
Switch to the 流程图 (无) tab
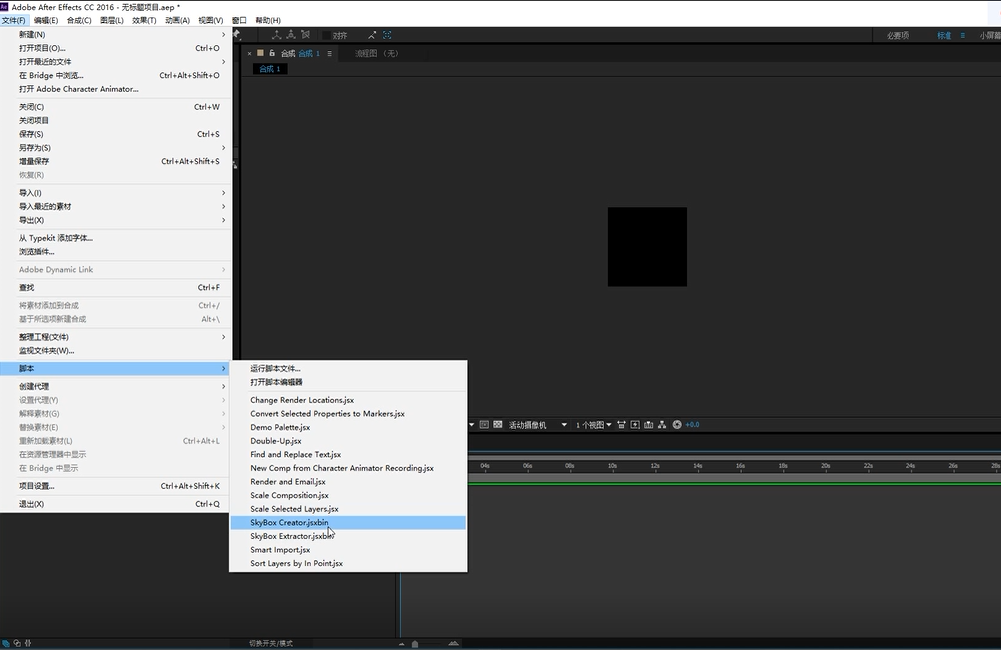coord(377,54)
